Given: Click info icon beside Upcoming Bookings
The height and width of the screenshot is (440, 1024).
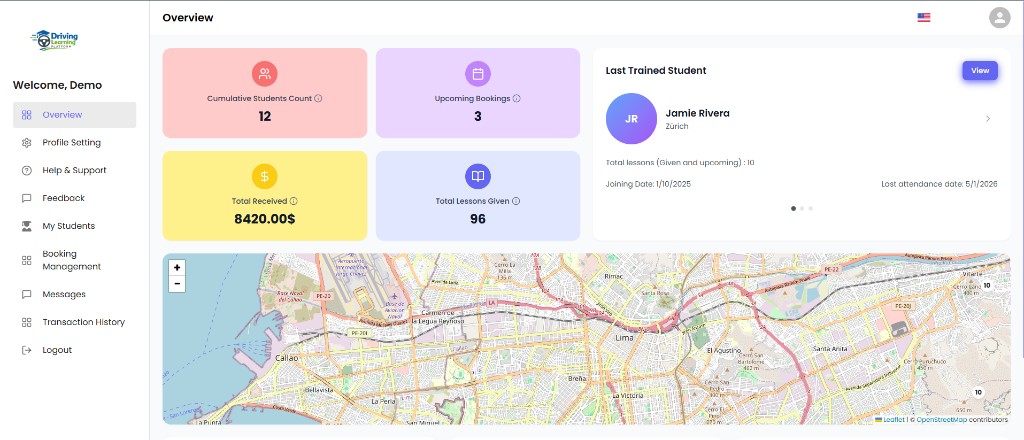Looking at the screenshot, I should click(x=517, y=99).
